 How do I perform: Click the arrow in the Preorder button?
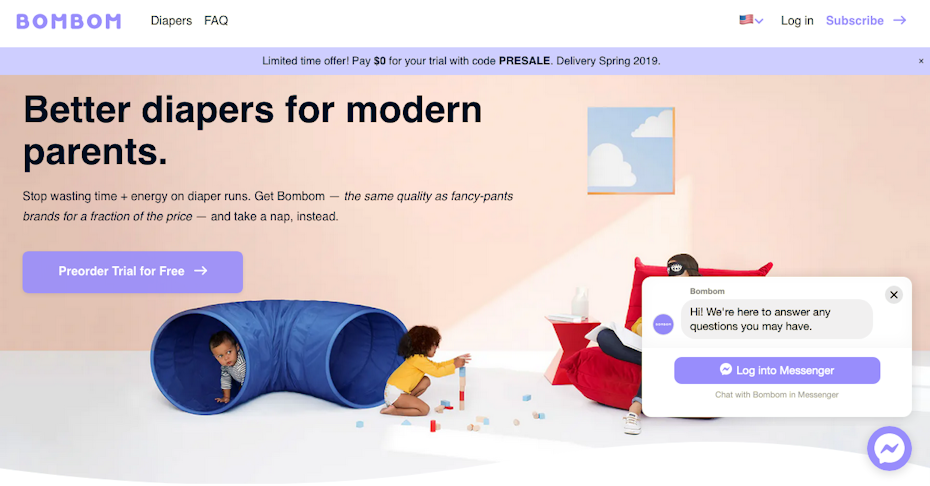click(201, 271)
